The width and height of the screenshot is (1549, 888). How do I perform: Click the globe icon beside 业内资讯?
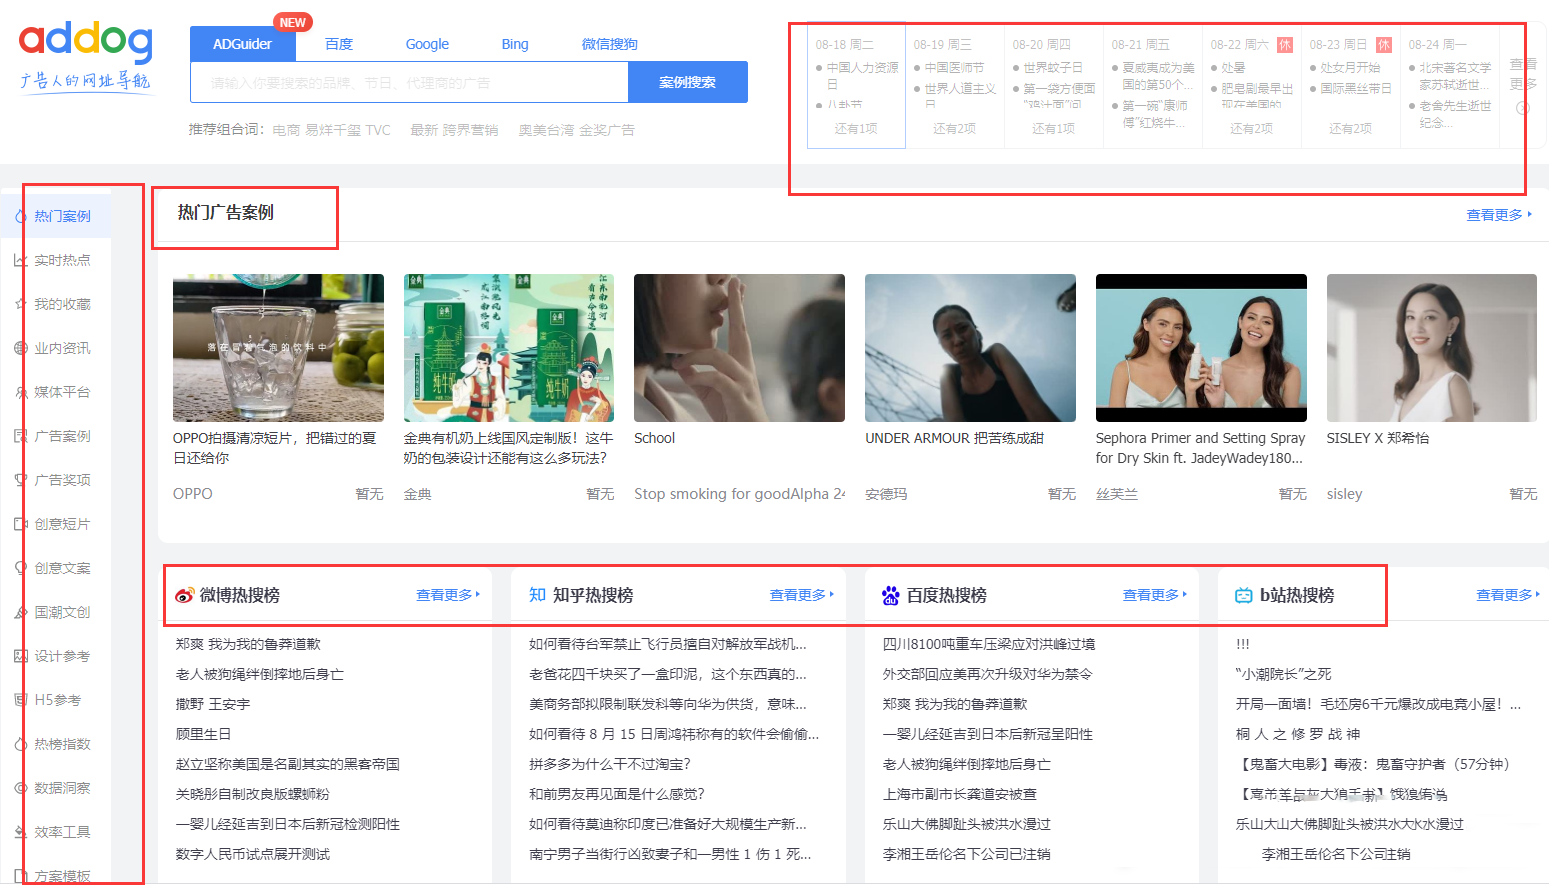pyautogui.click(x=21, y=348)
